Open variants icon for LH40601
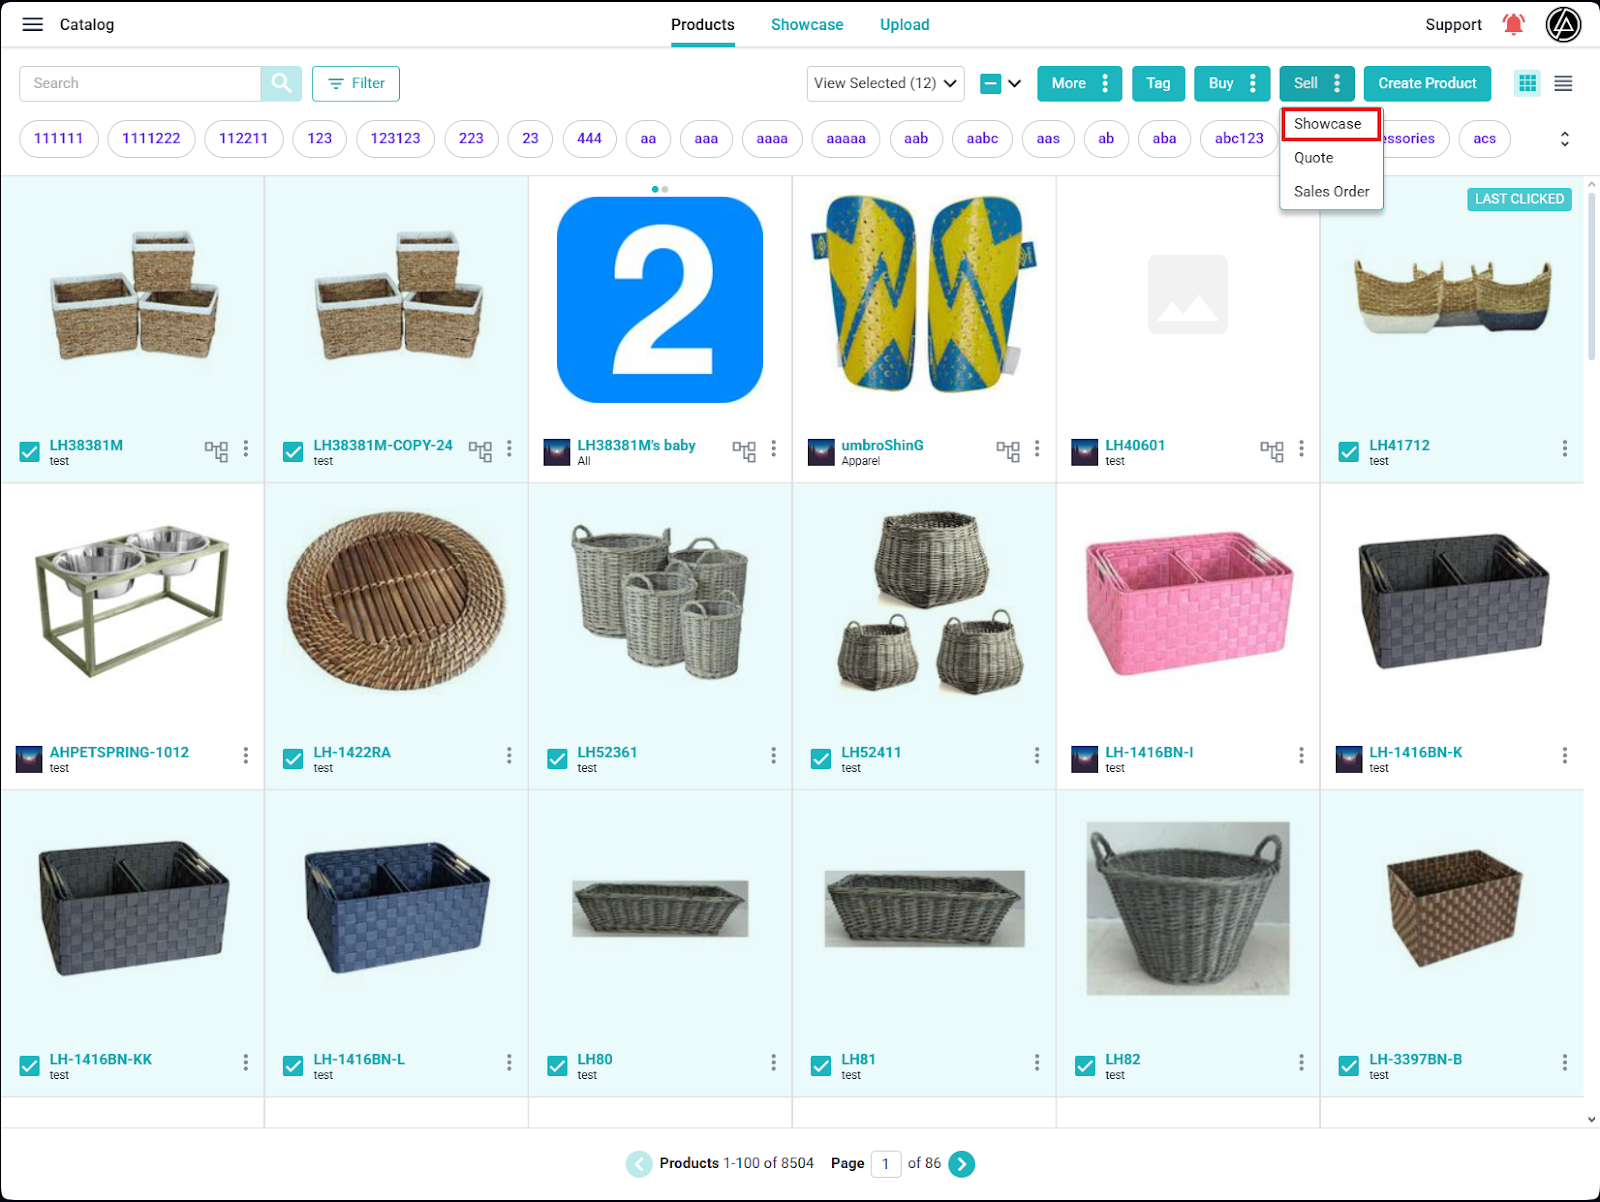 1272,451
